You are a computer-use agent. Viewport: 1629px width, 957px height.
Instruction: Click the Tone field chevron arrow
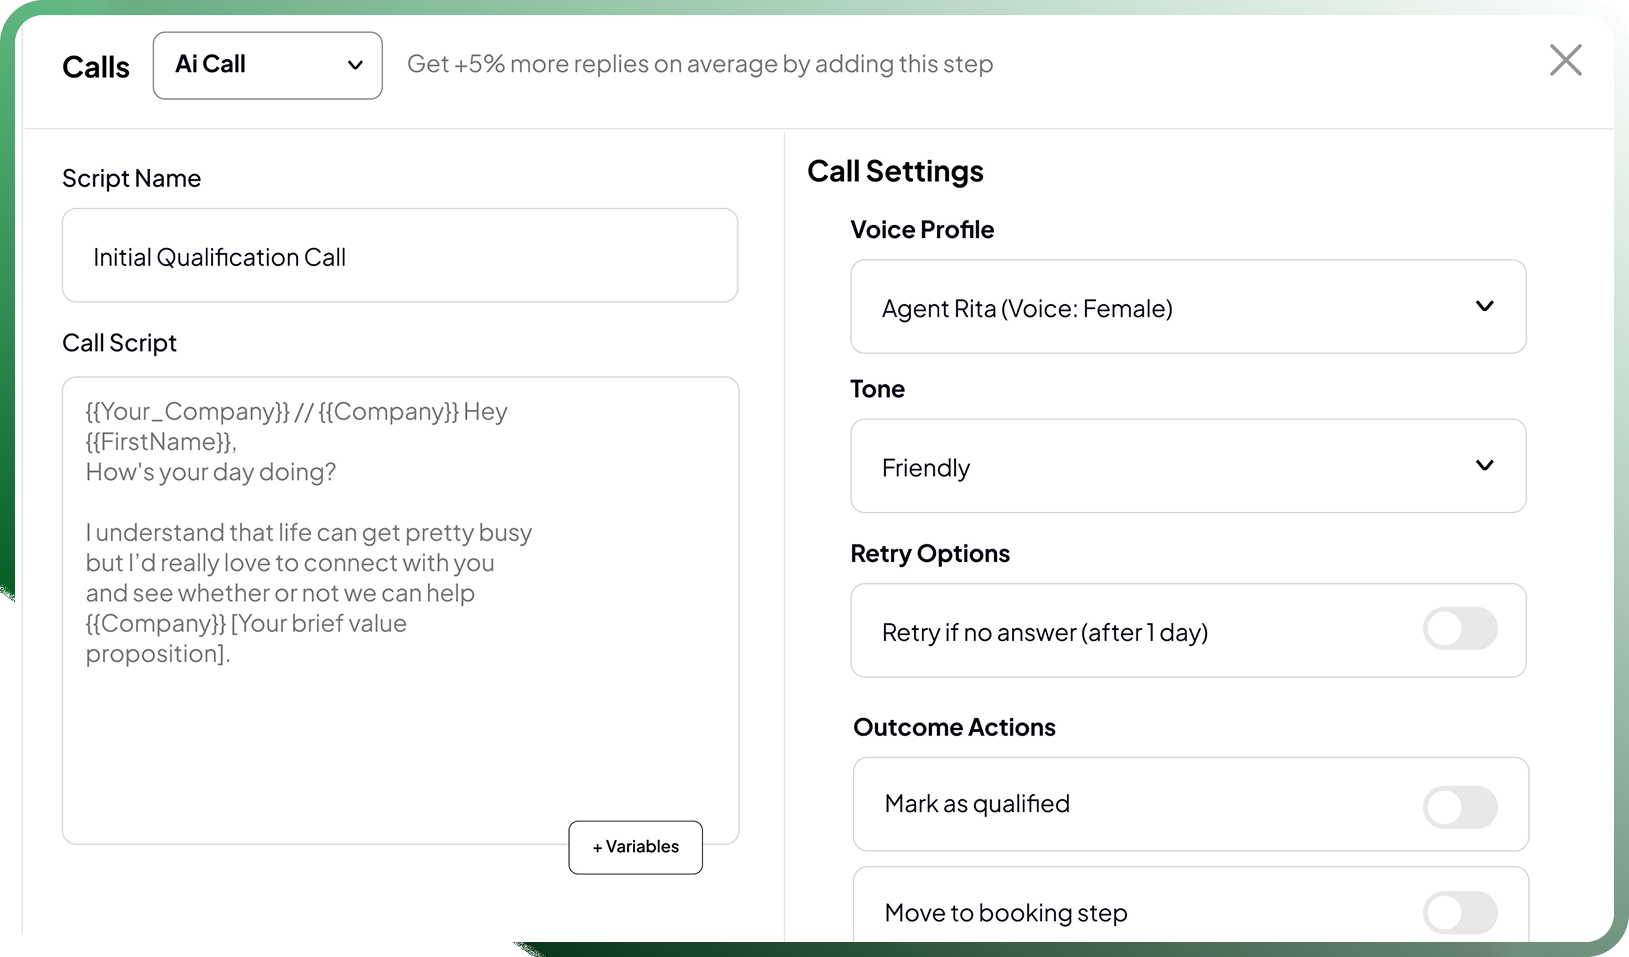pos(1484,465)
